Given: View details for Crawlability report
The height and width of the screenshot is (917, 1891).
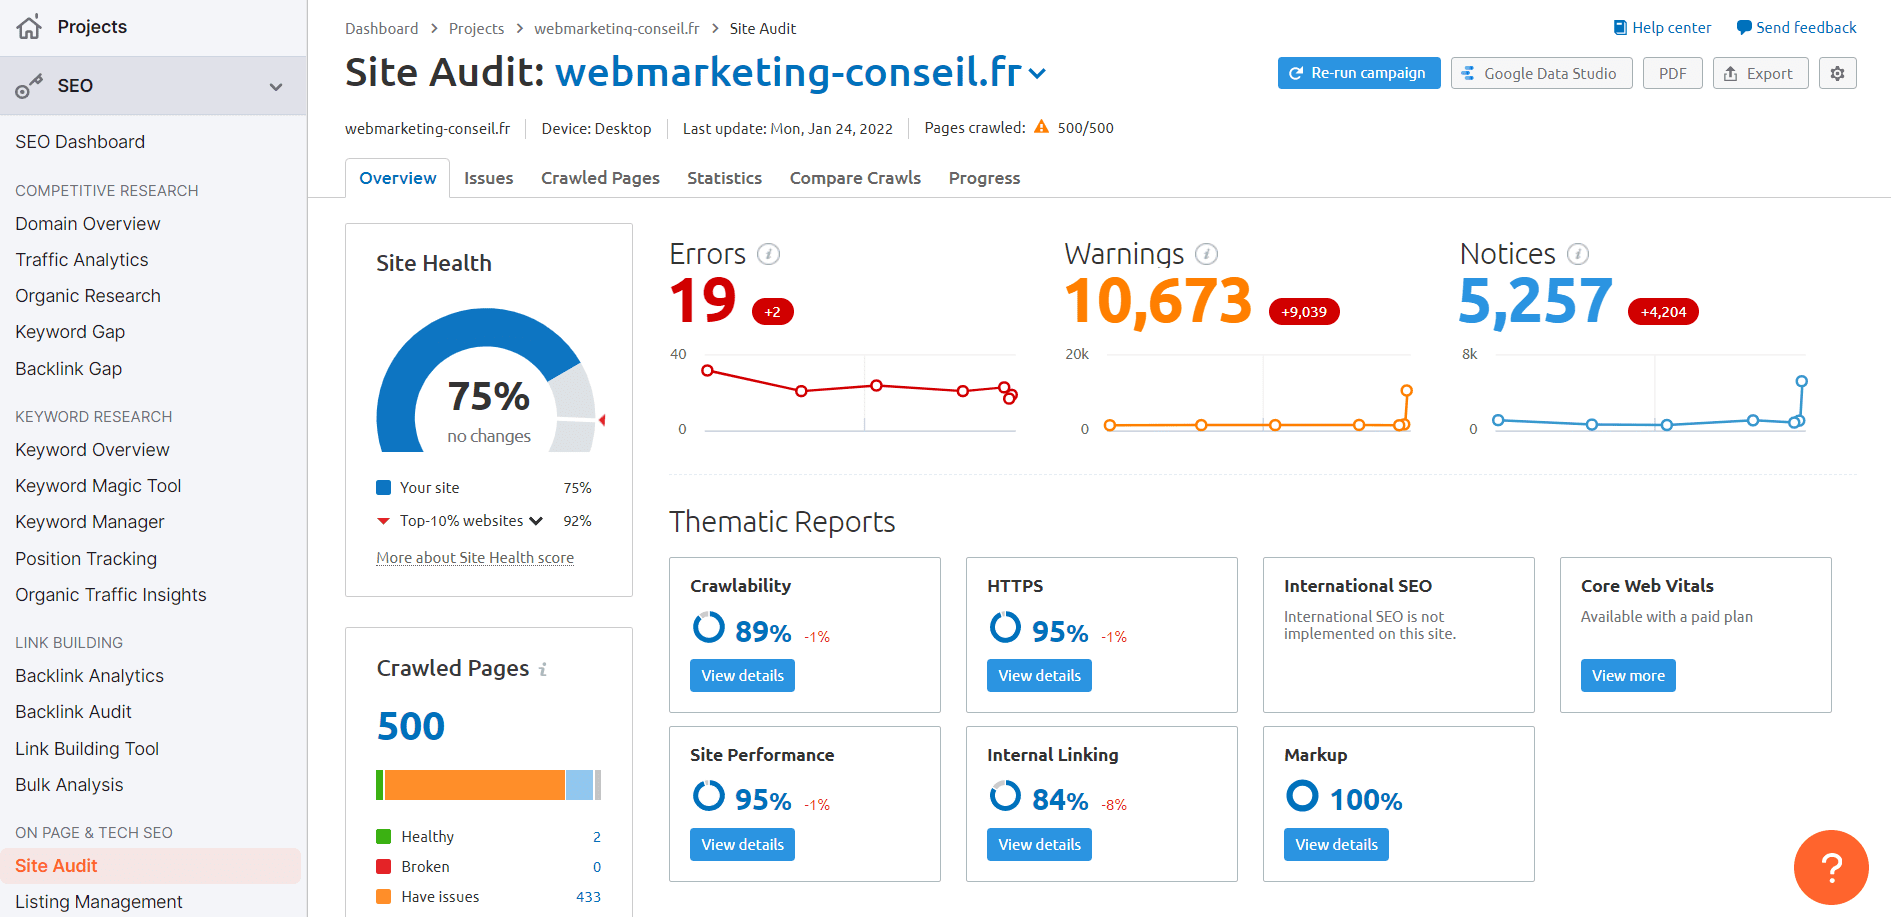Looking at the screenshot, I should (742, 676).
